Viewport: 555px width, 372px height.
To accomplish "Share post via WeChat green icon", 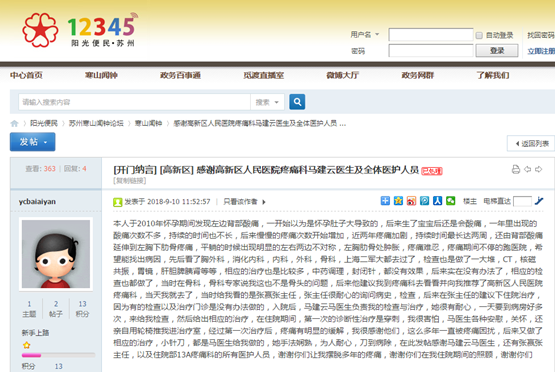I will pos(451,201).
